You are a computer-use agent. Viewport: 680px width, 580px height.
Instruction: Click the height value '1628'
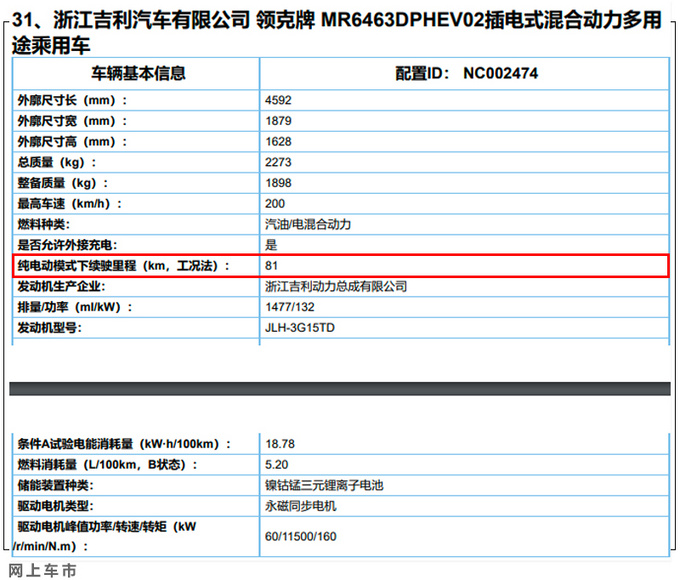[278, 142]
